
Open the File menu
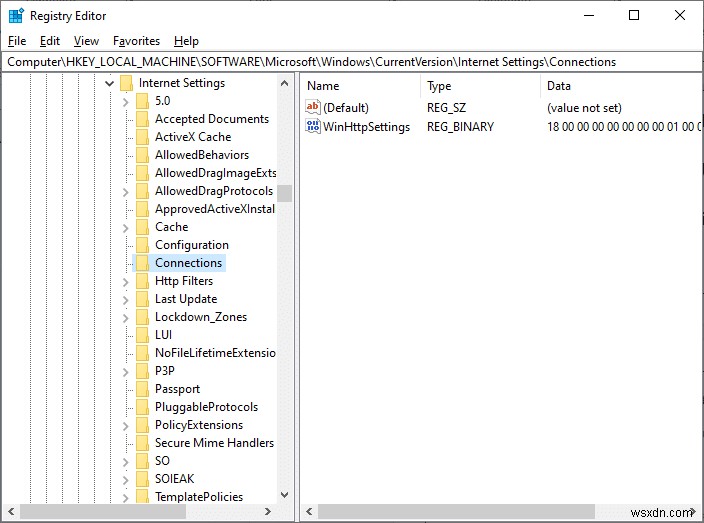pos(17,41)
